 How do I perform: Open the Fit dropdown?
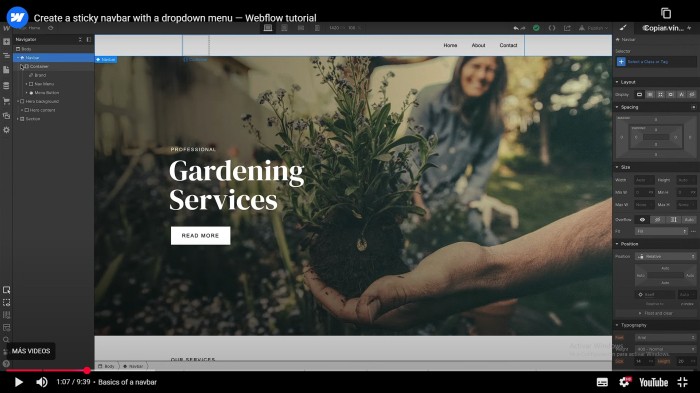coord(661,231)
